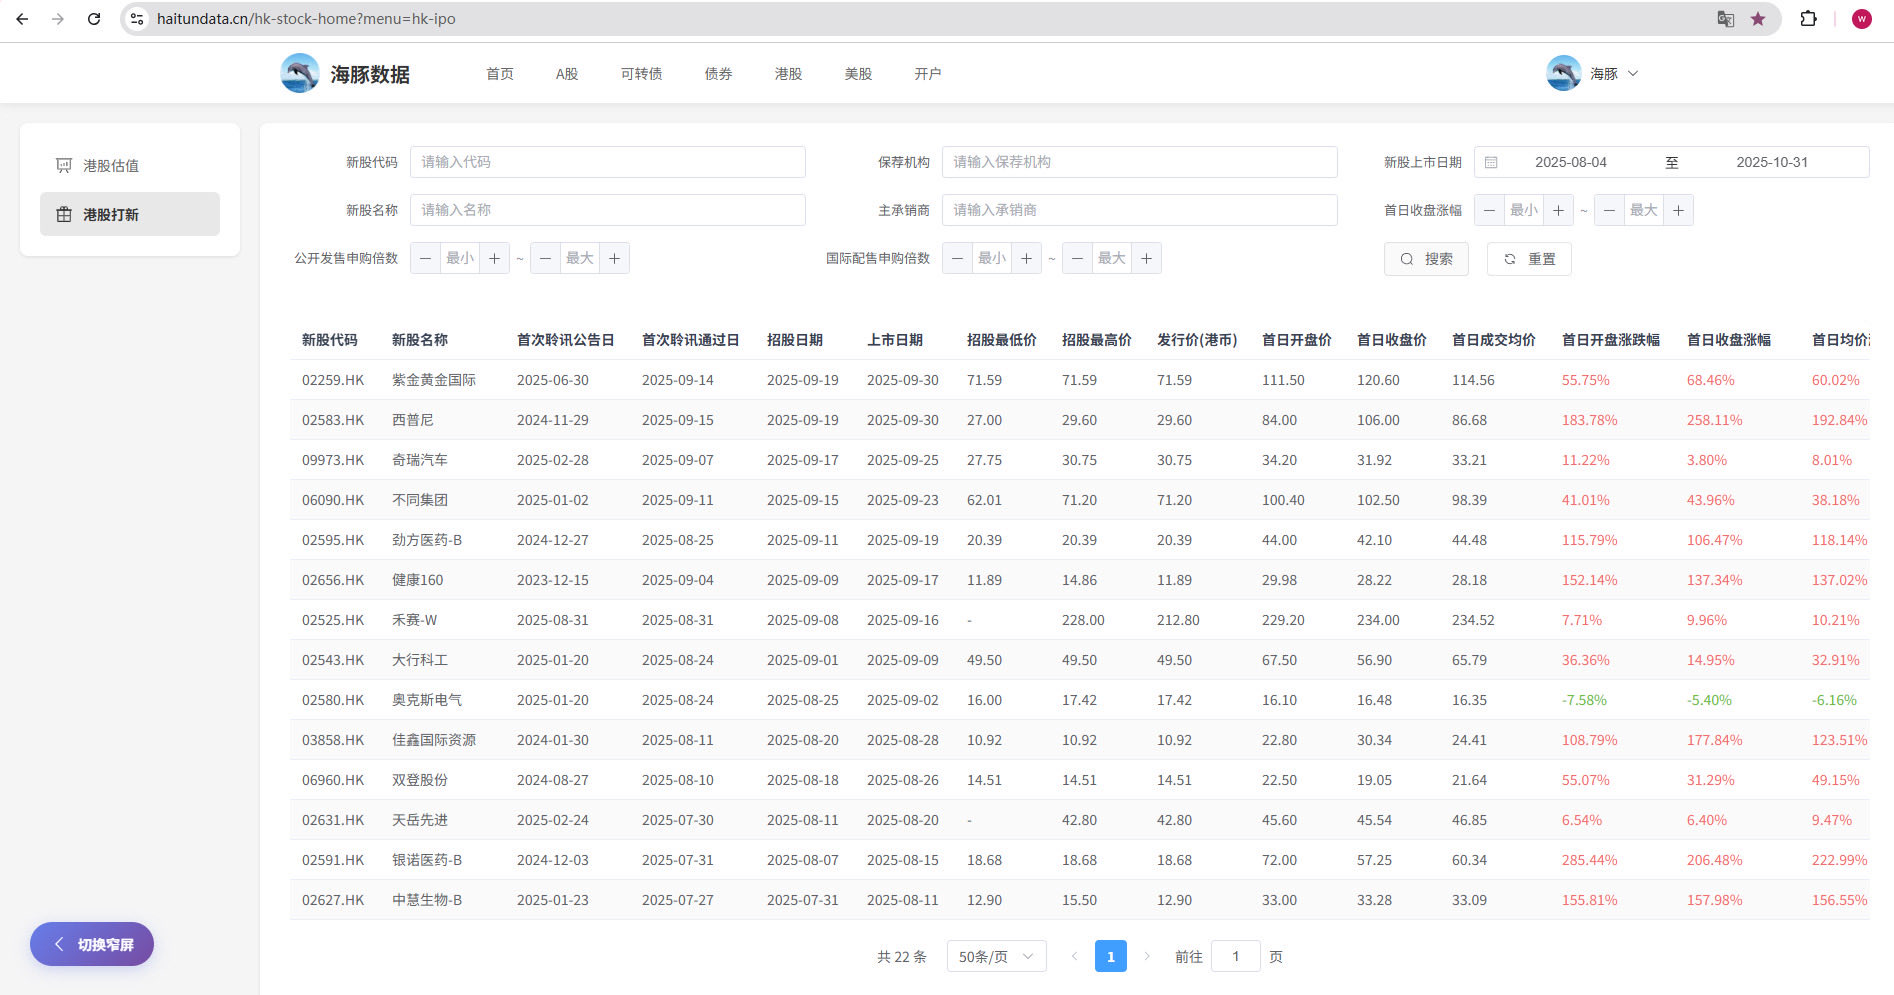Click the browser back arrow
This screenshot has height=995, width=1894.
pyautogui.click(x=22, y=19)
